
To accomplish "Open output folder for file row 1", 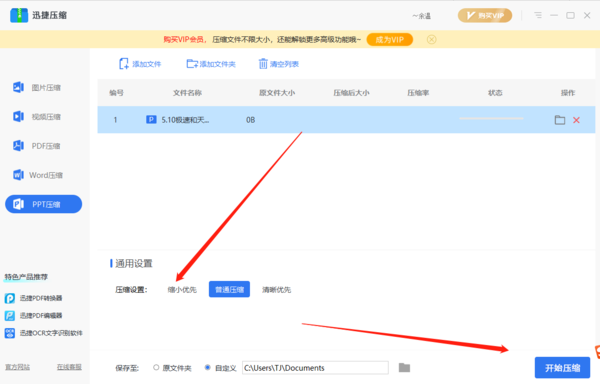I will (560, 120).
